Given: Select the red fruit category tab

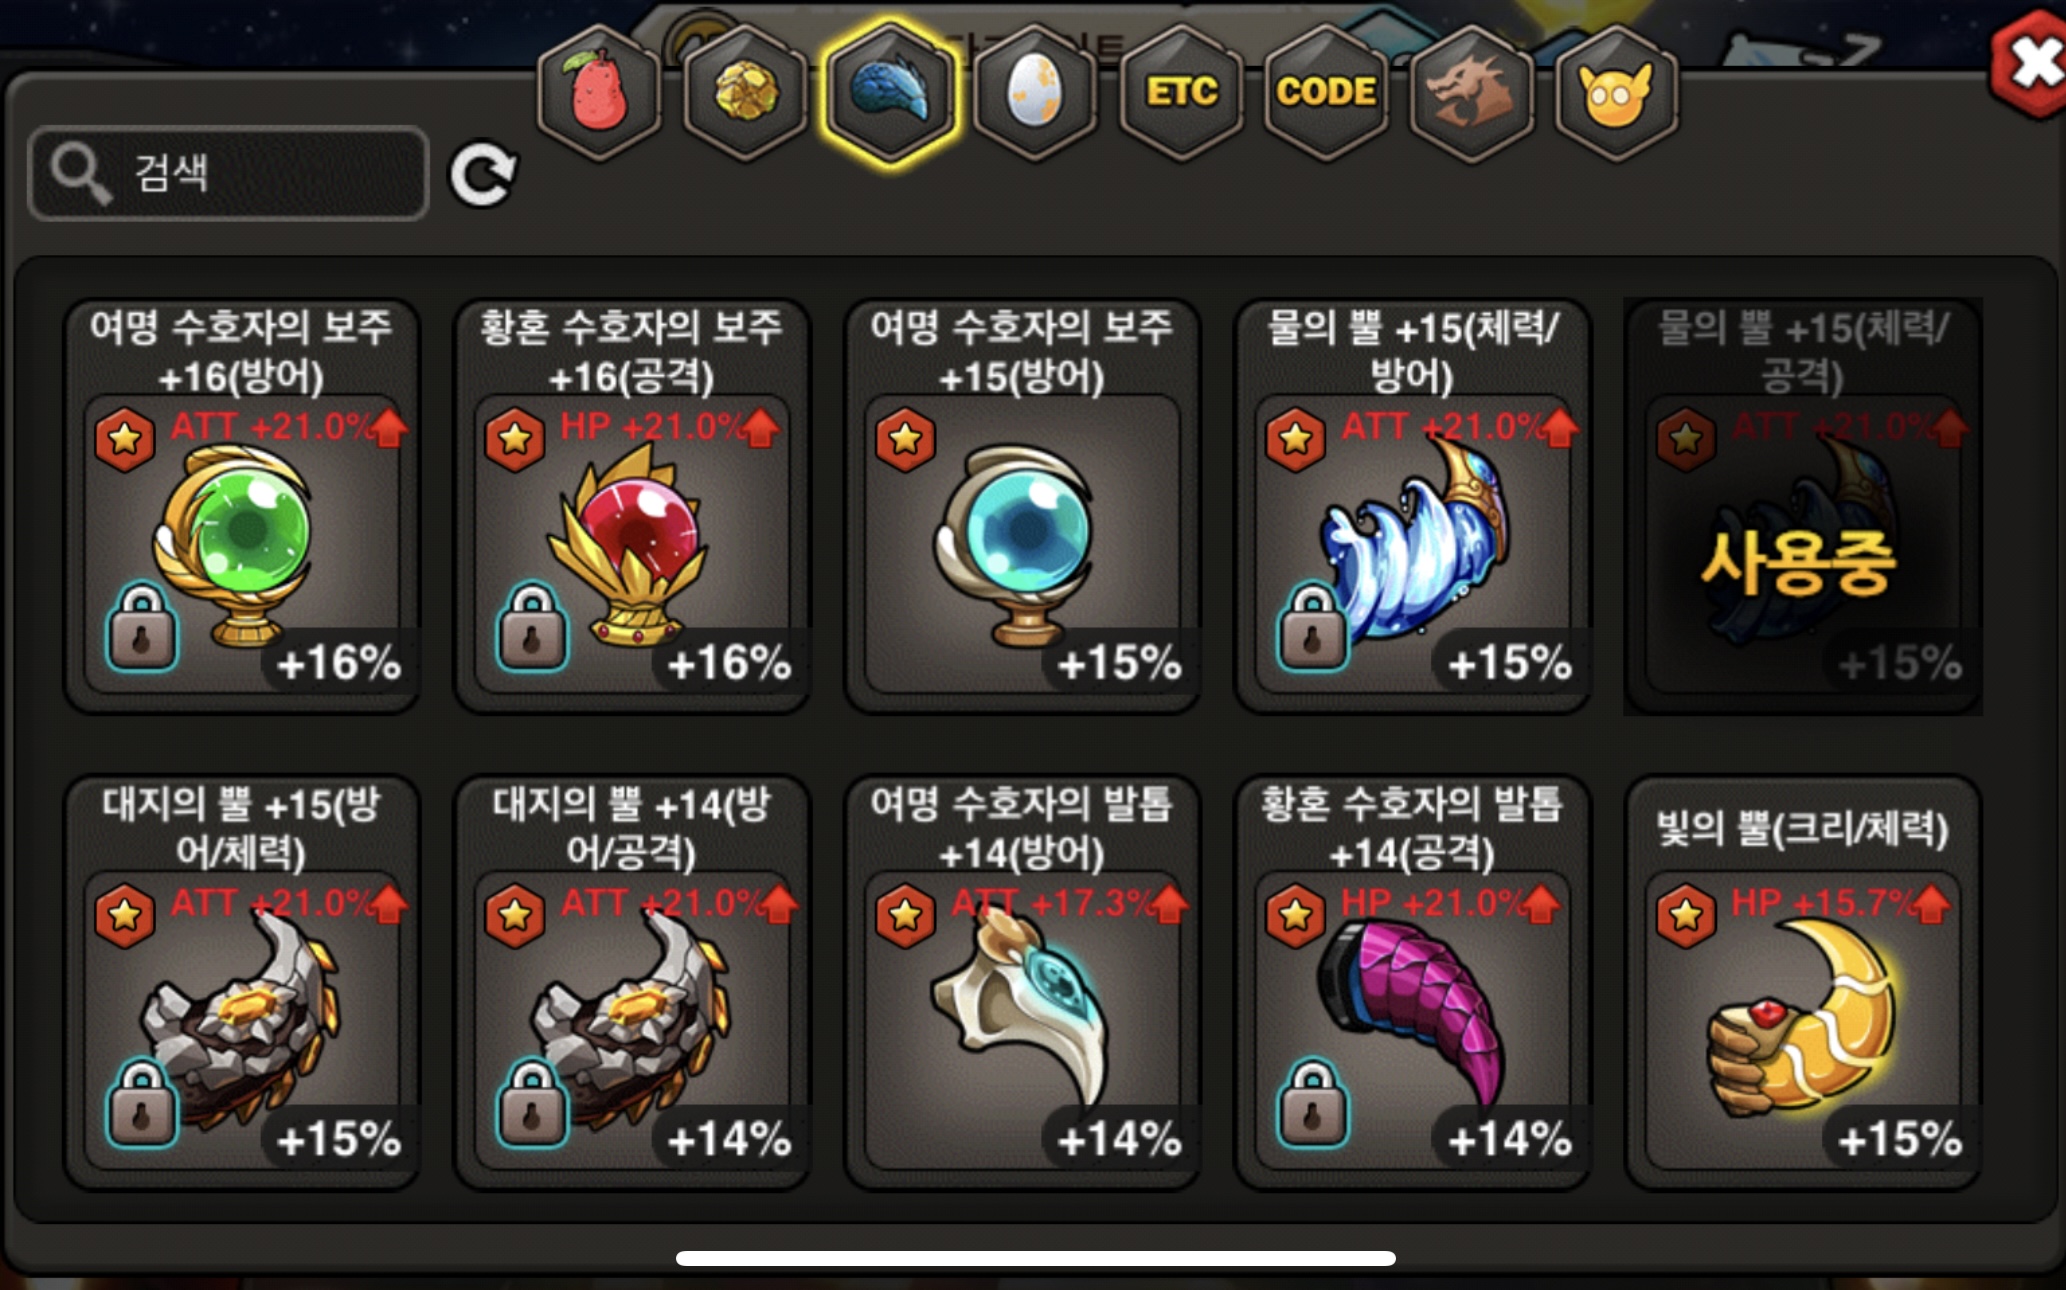Looking at the screenshot, I should (599, 92).
